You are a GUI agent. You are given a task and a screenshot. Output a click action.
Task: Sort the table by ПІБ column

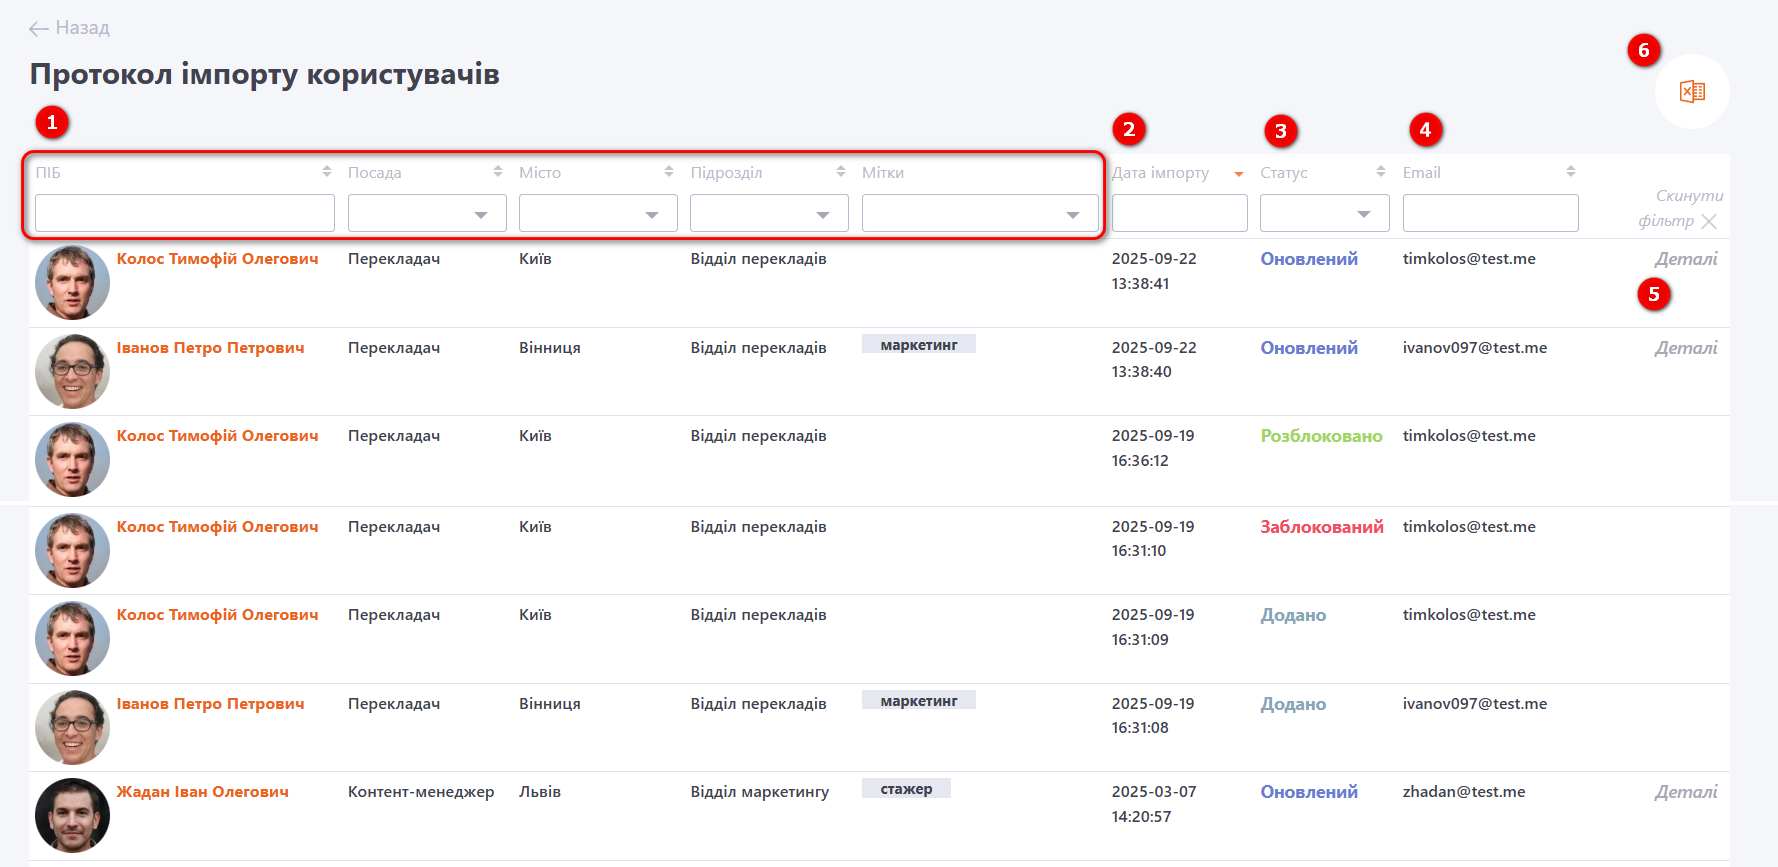tap(326, 172)
